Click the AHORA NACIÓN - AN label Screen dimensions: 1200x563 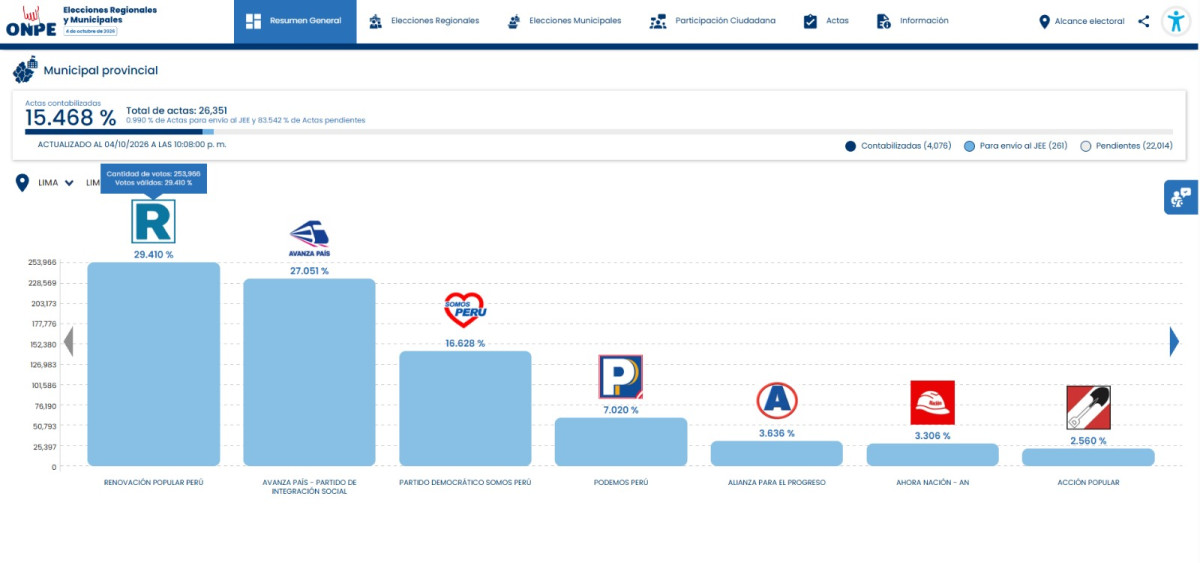pyautogui.click(x=933, y=482)
